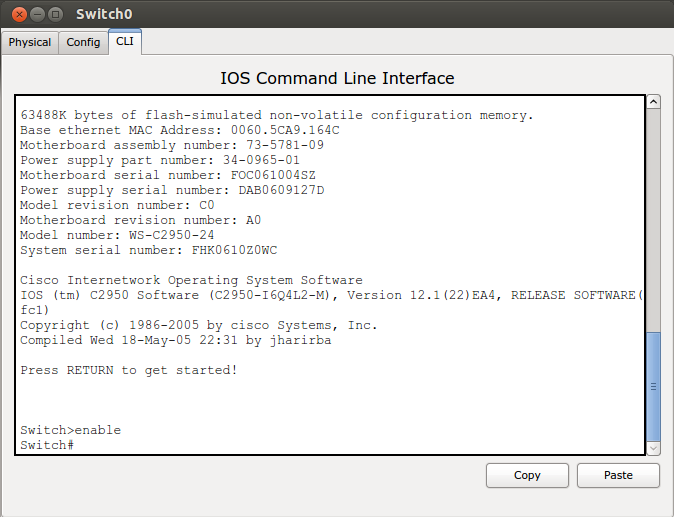Click the Base ethernet MAC Address line
Image resolution: width=674 pixels, height=517 pixels.
[180, 130]
